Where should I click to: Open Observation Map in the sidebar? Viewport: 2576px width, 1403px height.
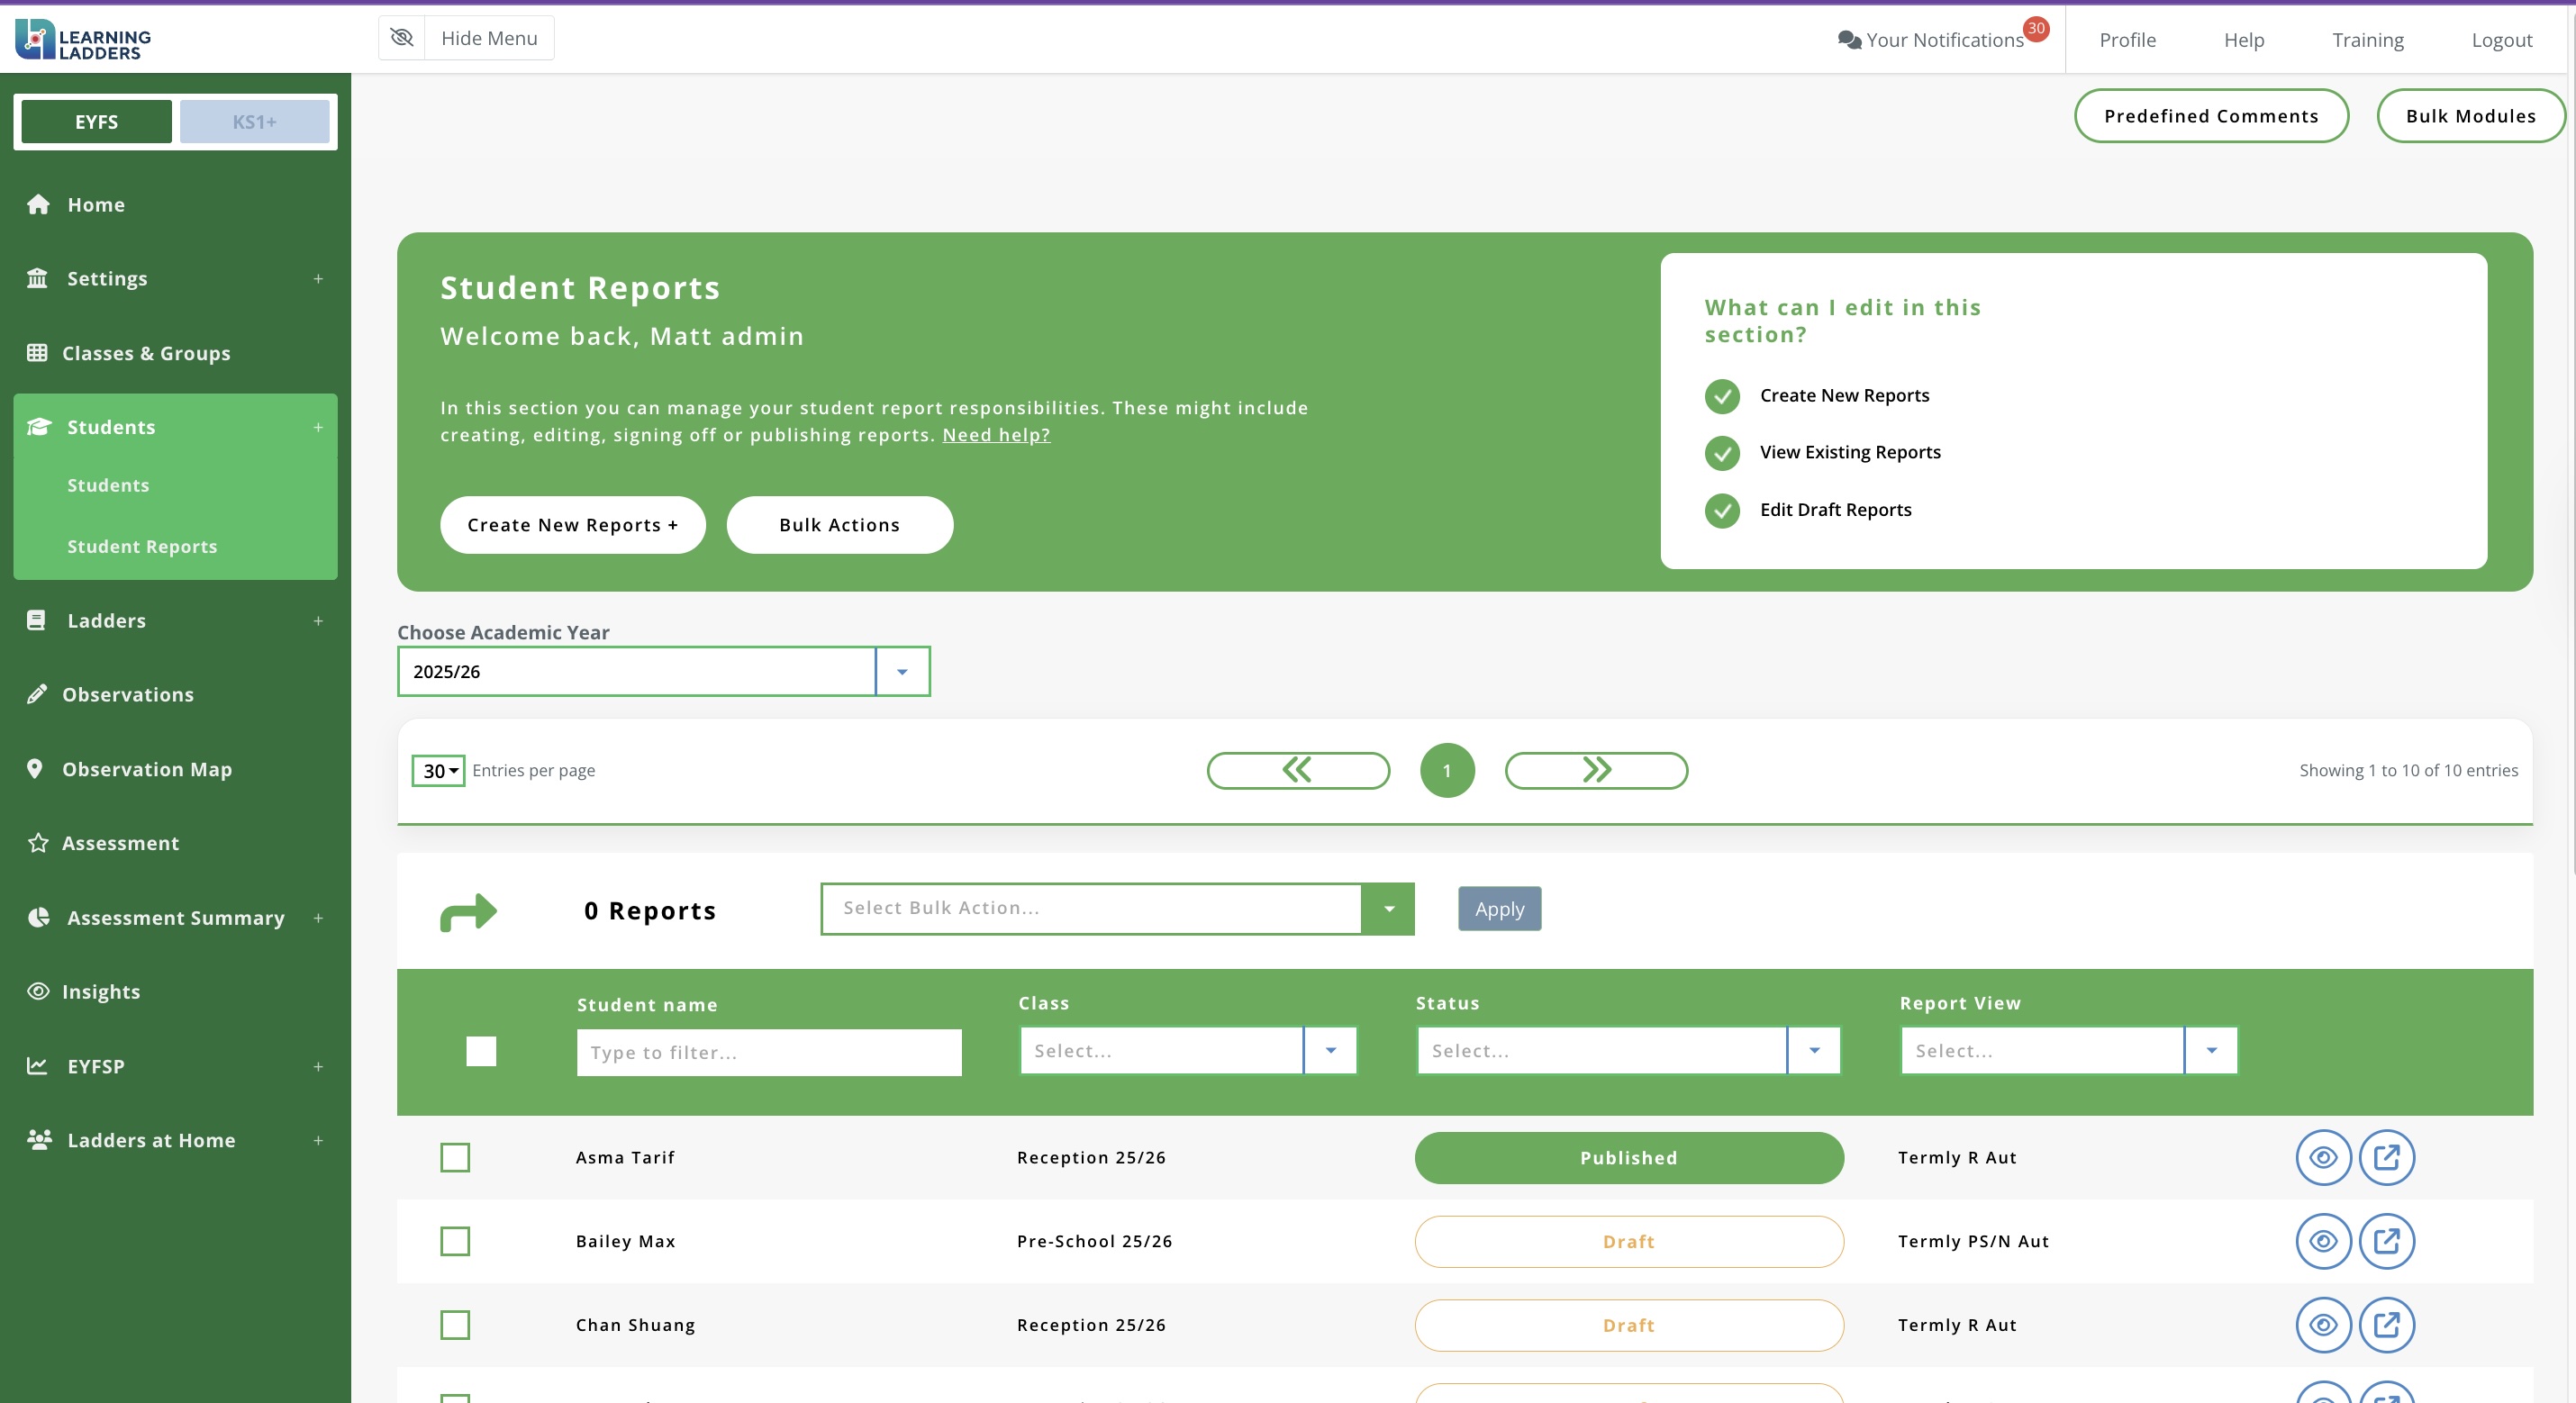[x=147, y=769]
